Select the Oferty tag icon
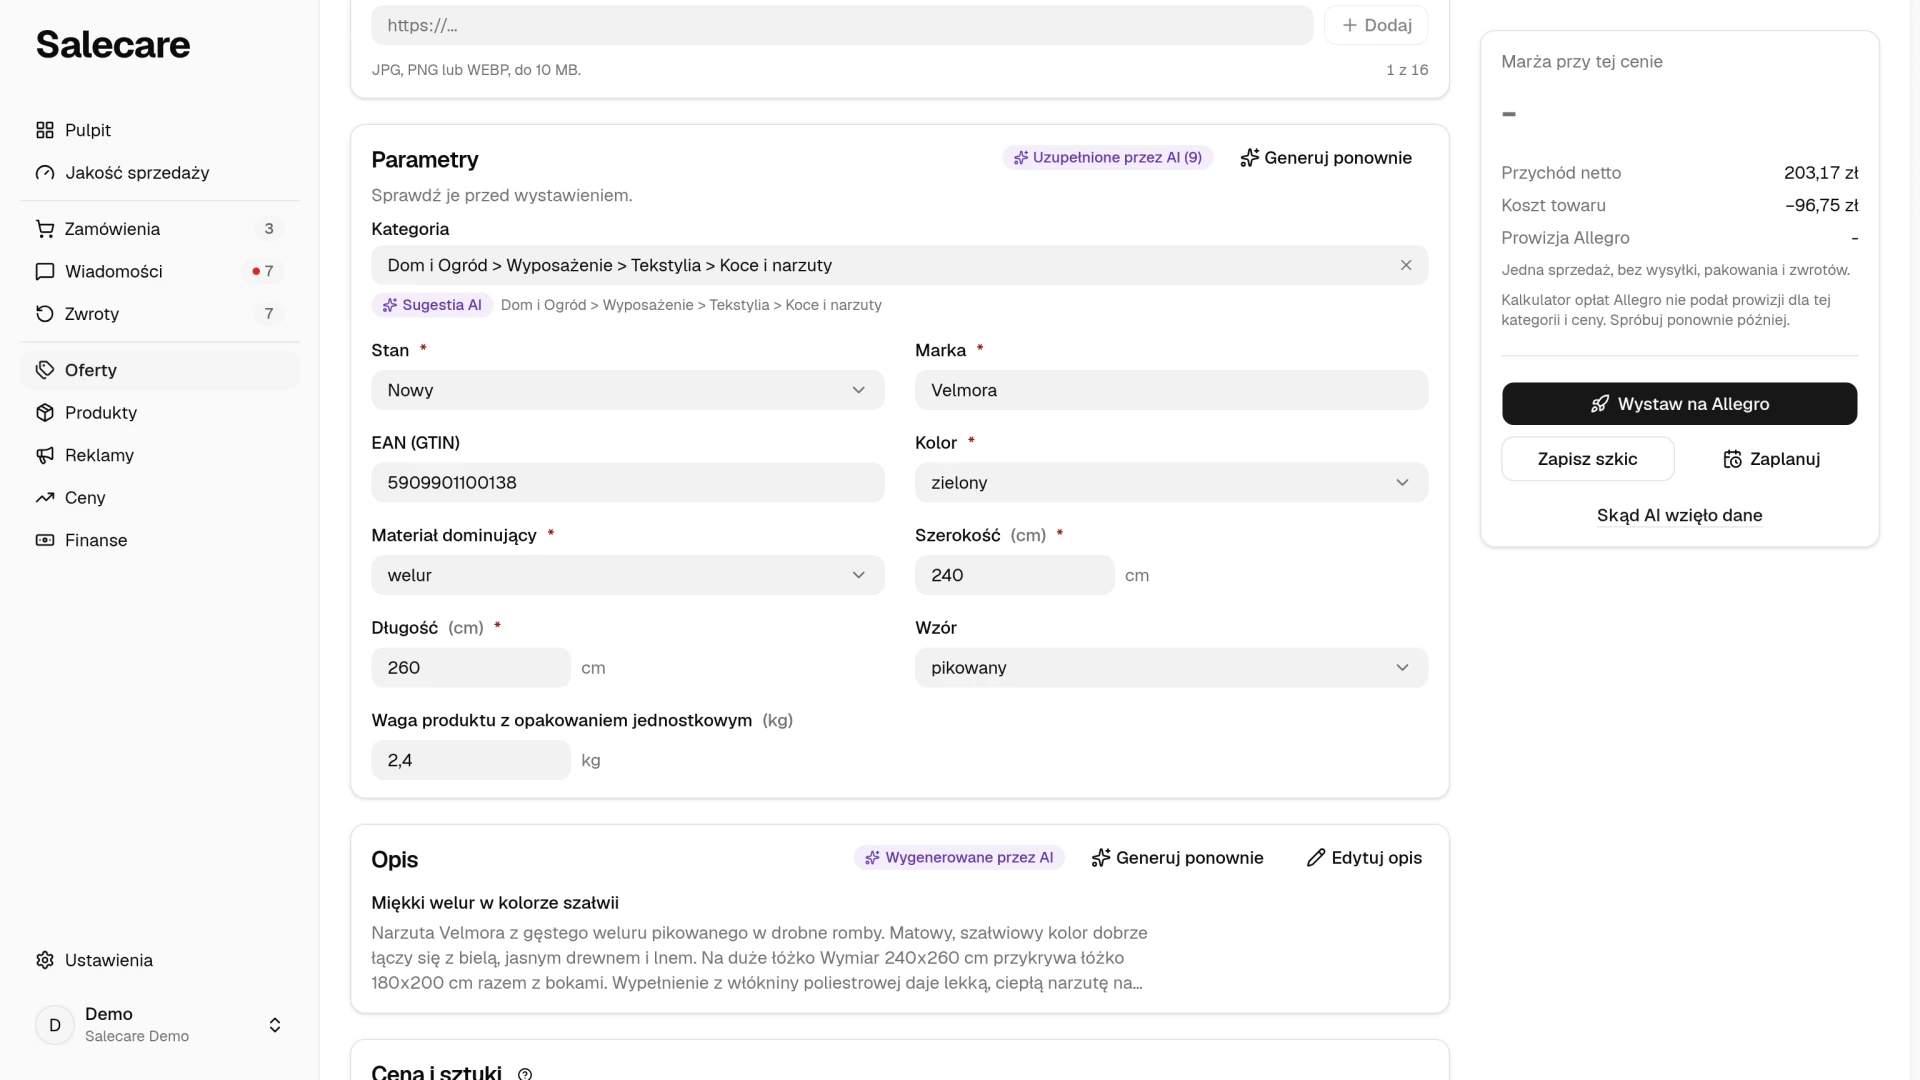Screen dimensions: 1920x1080 (45, 370)
